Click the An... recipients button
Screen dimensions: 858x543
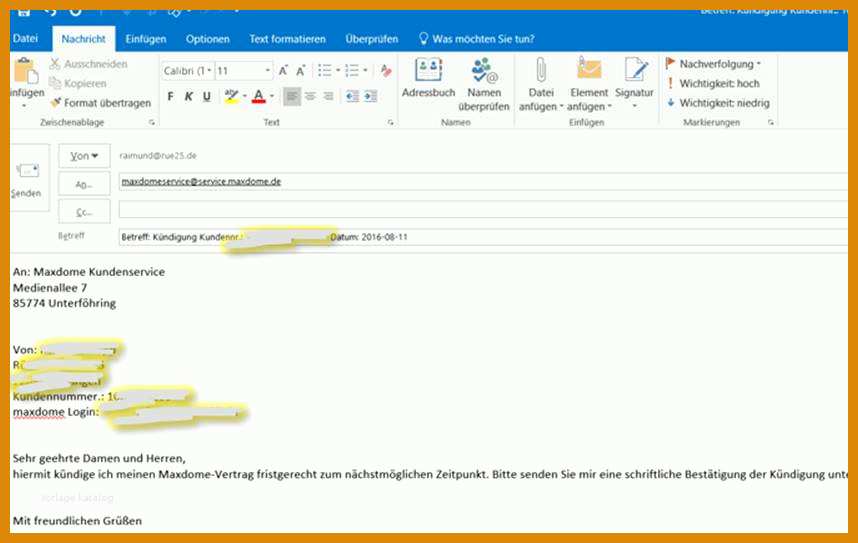click(x=84, y=184)
